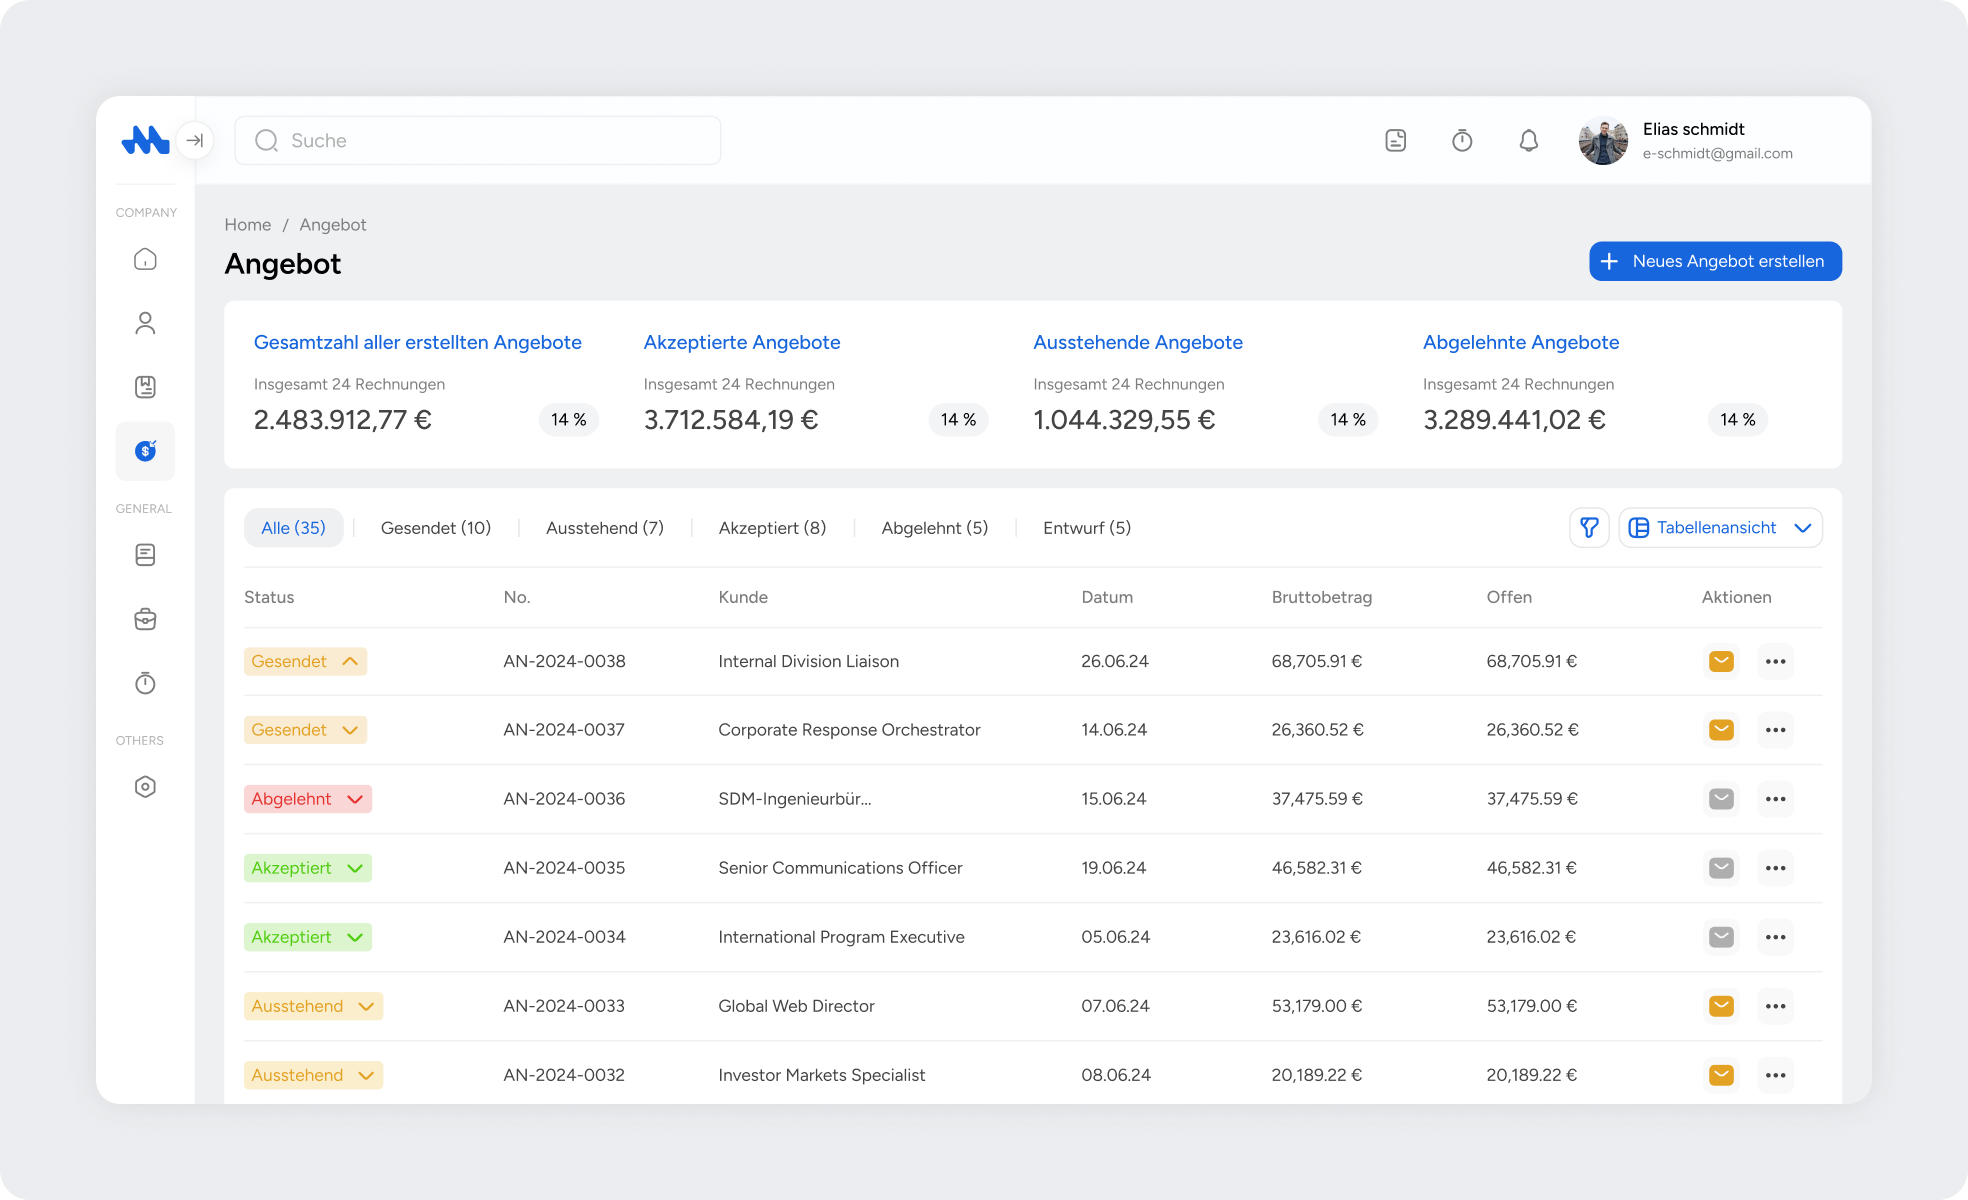Click Neues Angebot erstellen button
1968x1200 pixels.
(x=1714, y=261)
